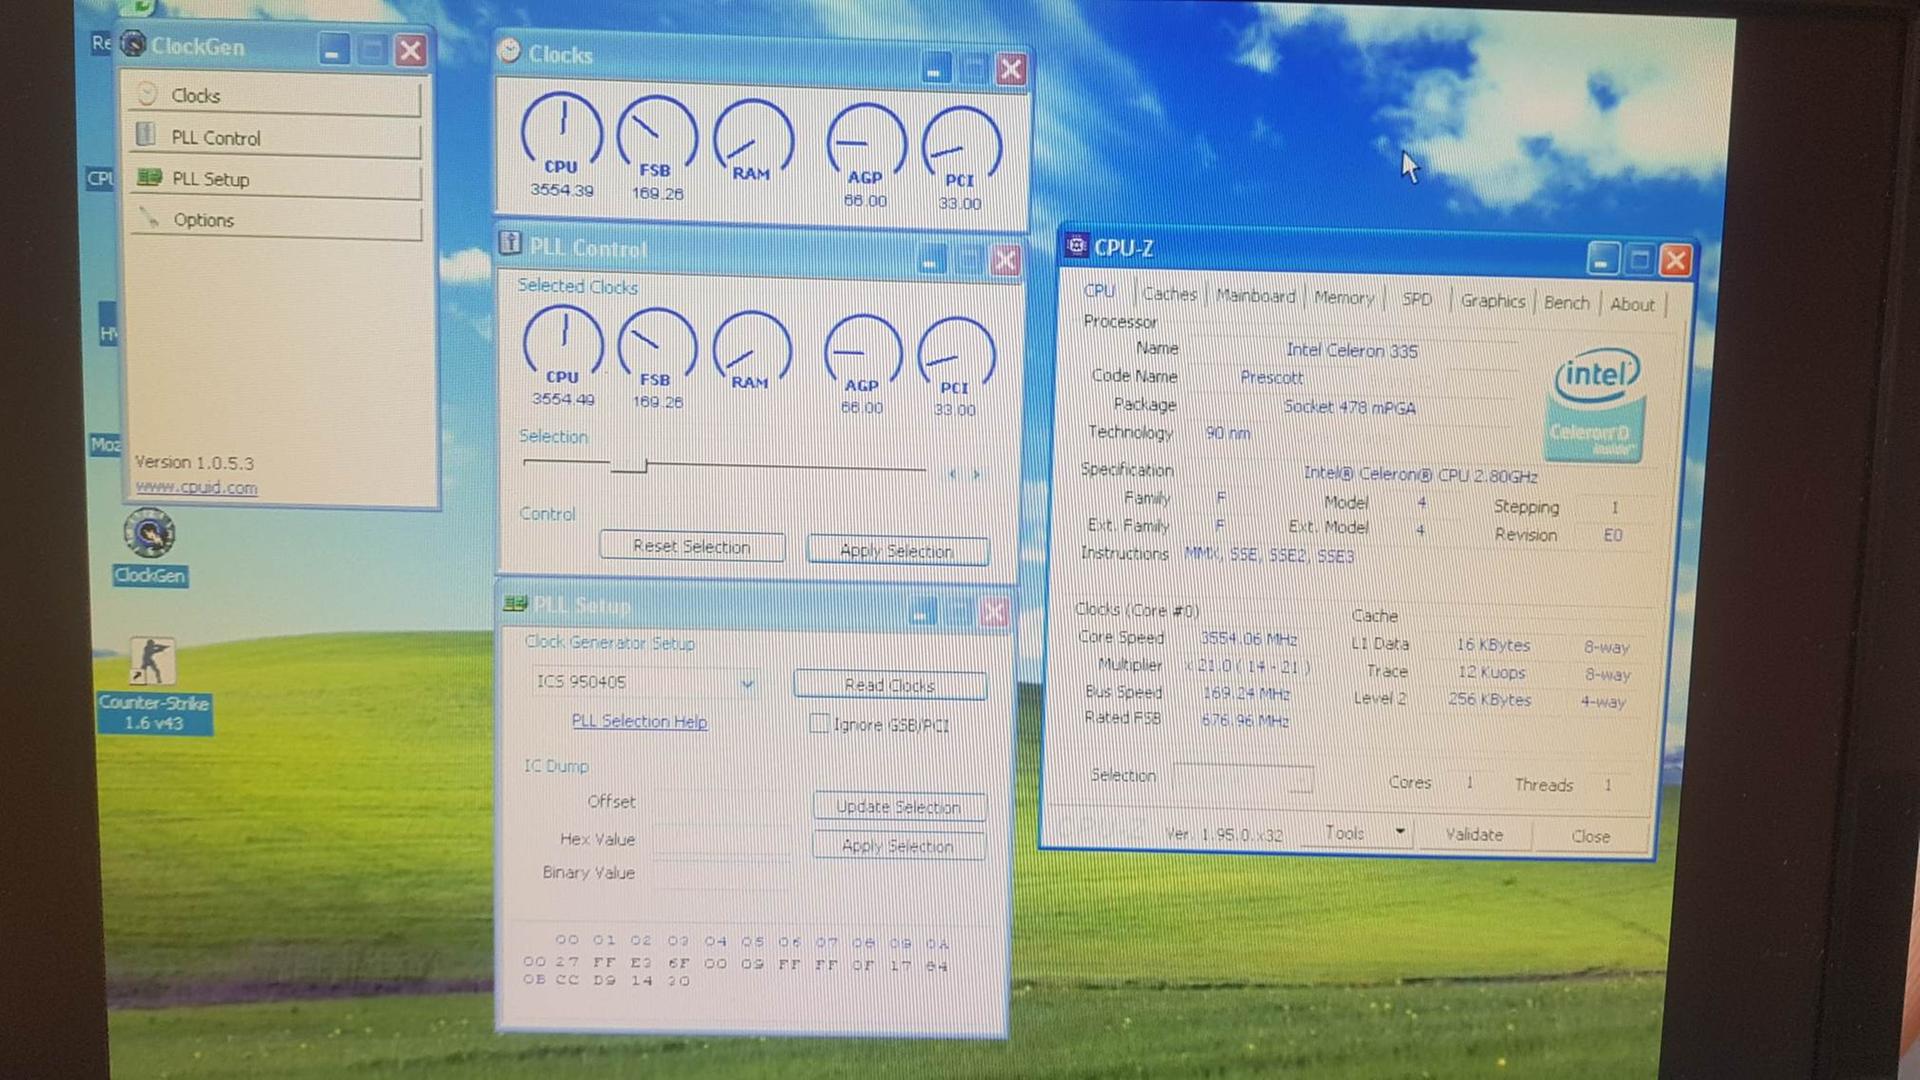Click the FSB gauge in Clocks window
The width and height of the screenshot is (1920, 1080).
pos(656,149)
